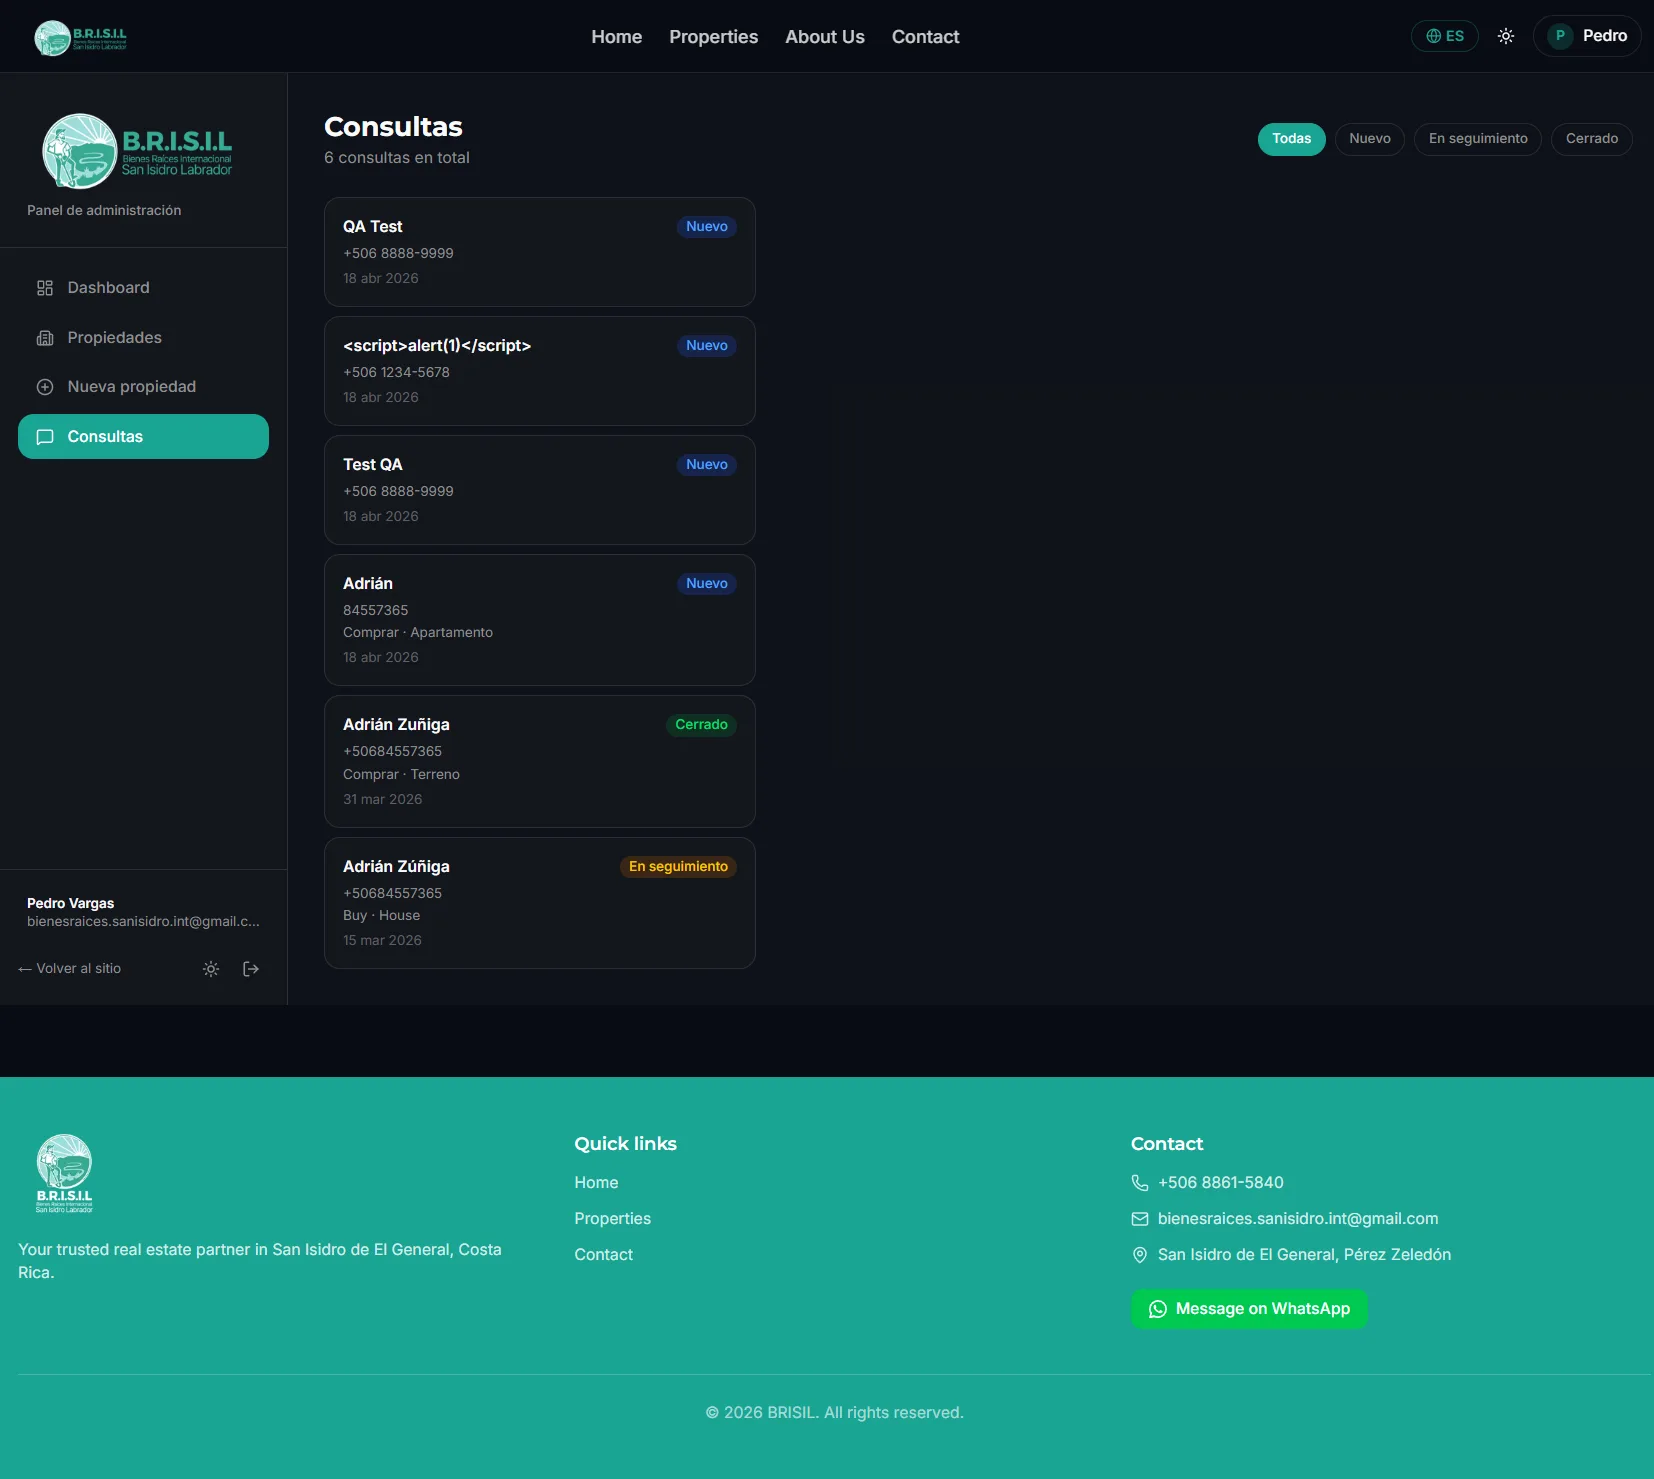Screen dimensions: 1654x1479
Task: Click the Propiedades building icon
Action: [45, 338]
